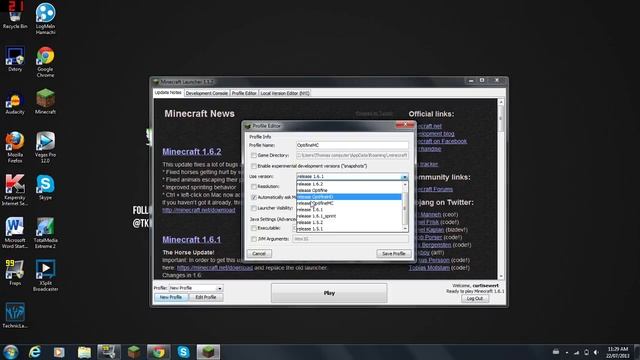This screenshot has width=640, height=360.
Task: Switch to the Profile Editor tab
Action: click(244, 93)
